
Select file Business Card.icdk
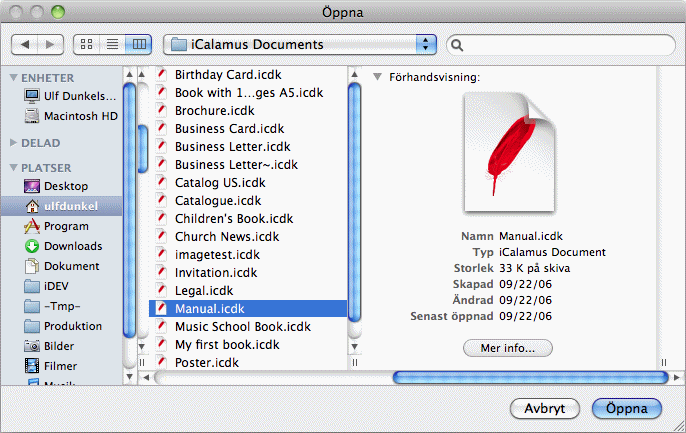pos(248,129)
